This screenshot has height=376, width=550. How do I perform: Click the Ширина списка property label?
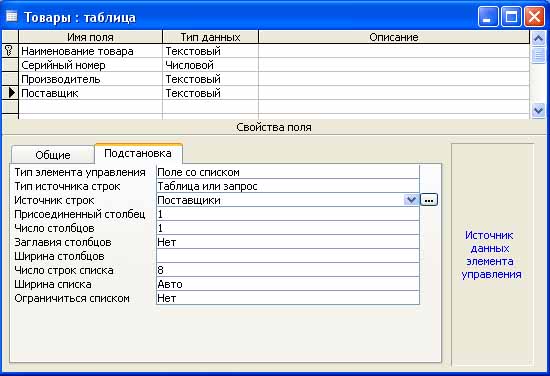pyautogui.click(x=53, y=284)
